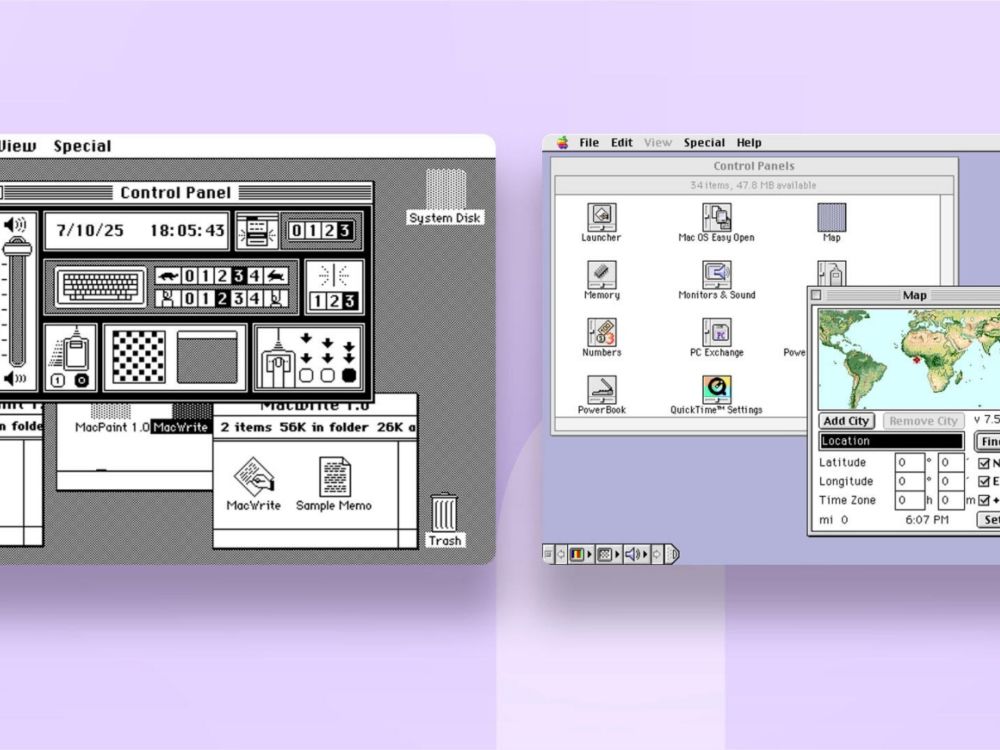Set insertion point blink rate to 1
The width and height of the screenshot is (1000, 750).
coord(318,301)
